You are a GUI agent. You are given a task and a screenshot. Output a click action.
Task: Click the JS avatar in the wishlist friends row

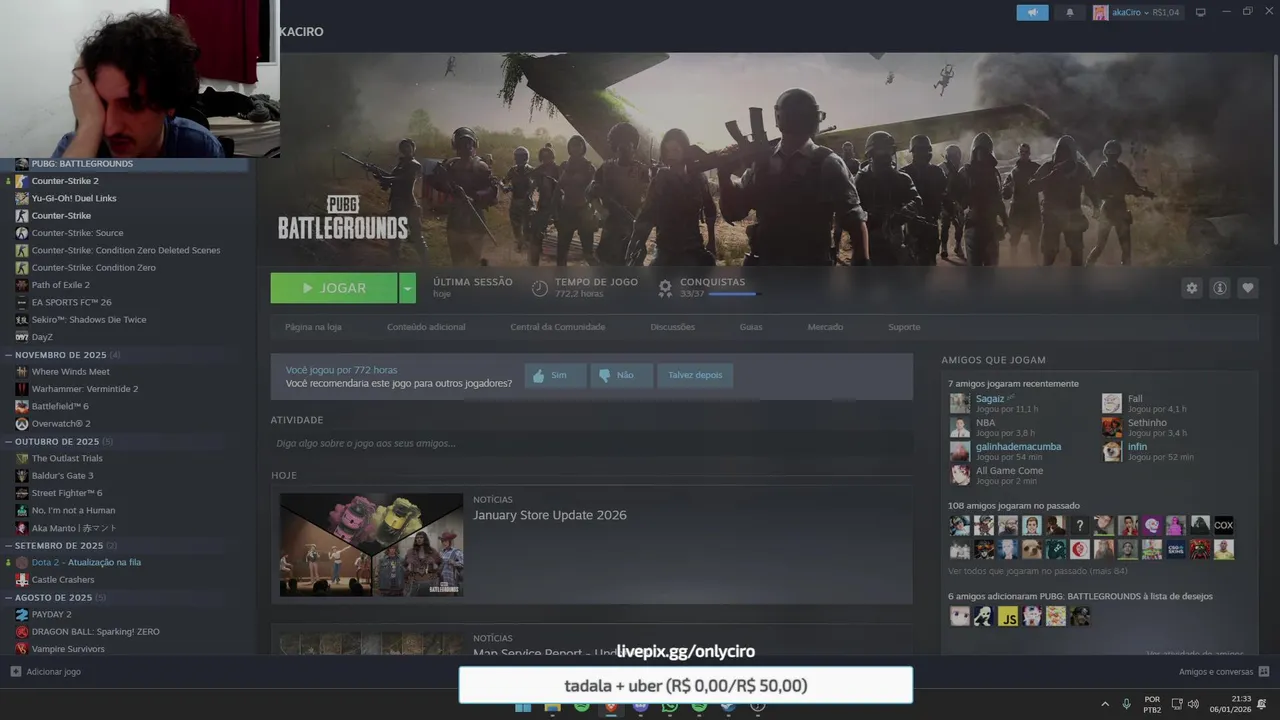[x=1008, y=616]
